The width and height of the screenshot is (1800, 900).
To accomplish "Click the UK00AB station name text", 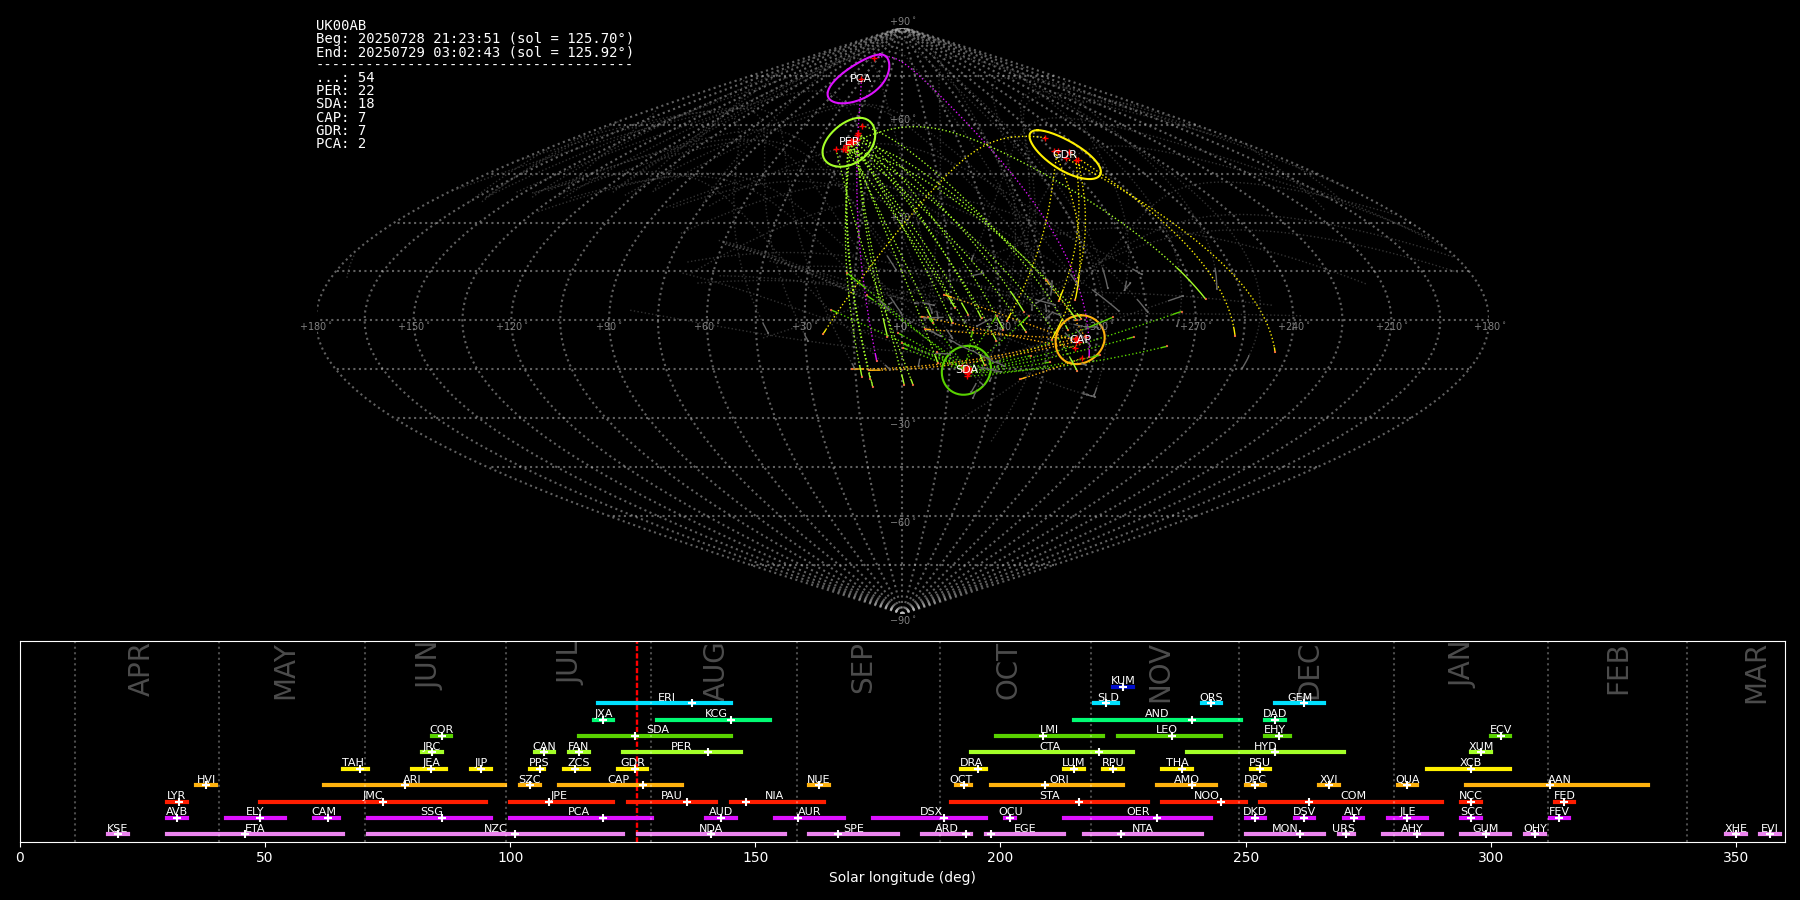I will pyautogui.click(x=341, y=26).
